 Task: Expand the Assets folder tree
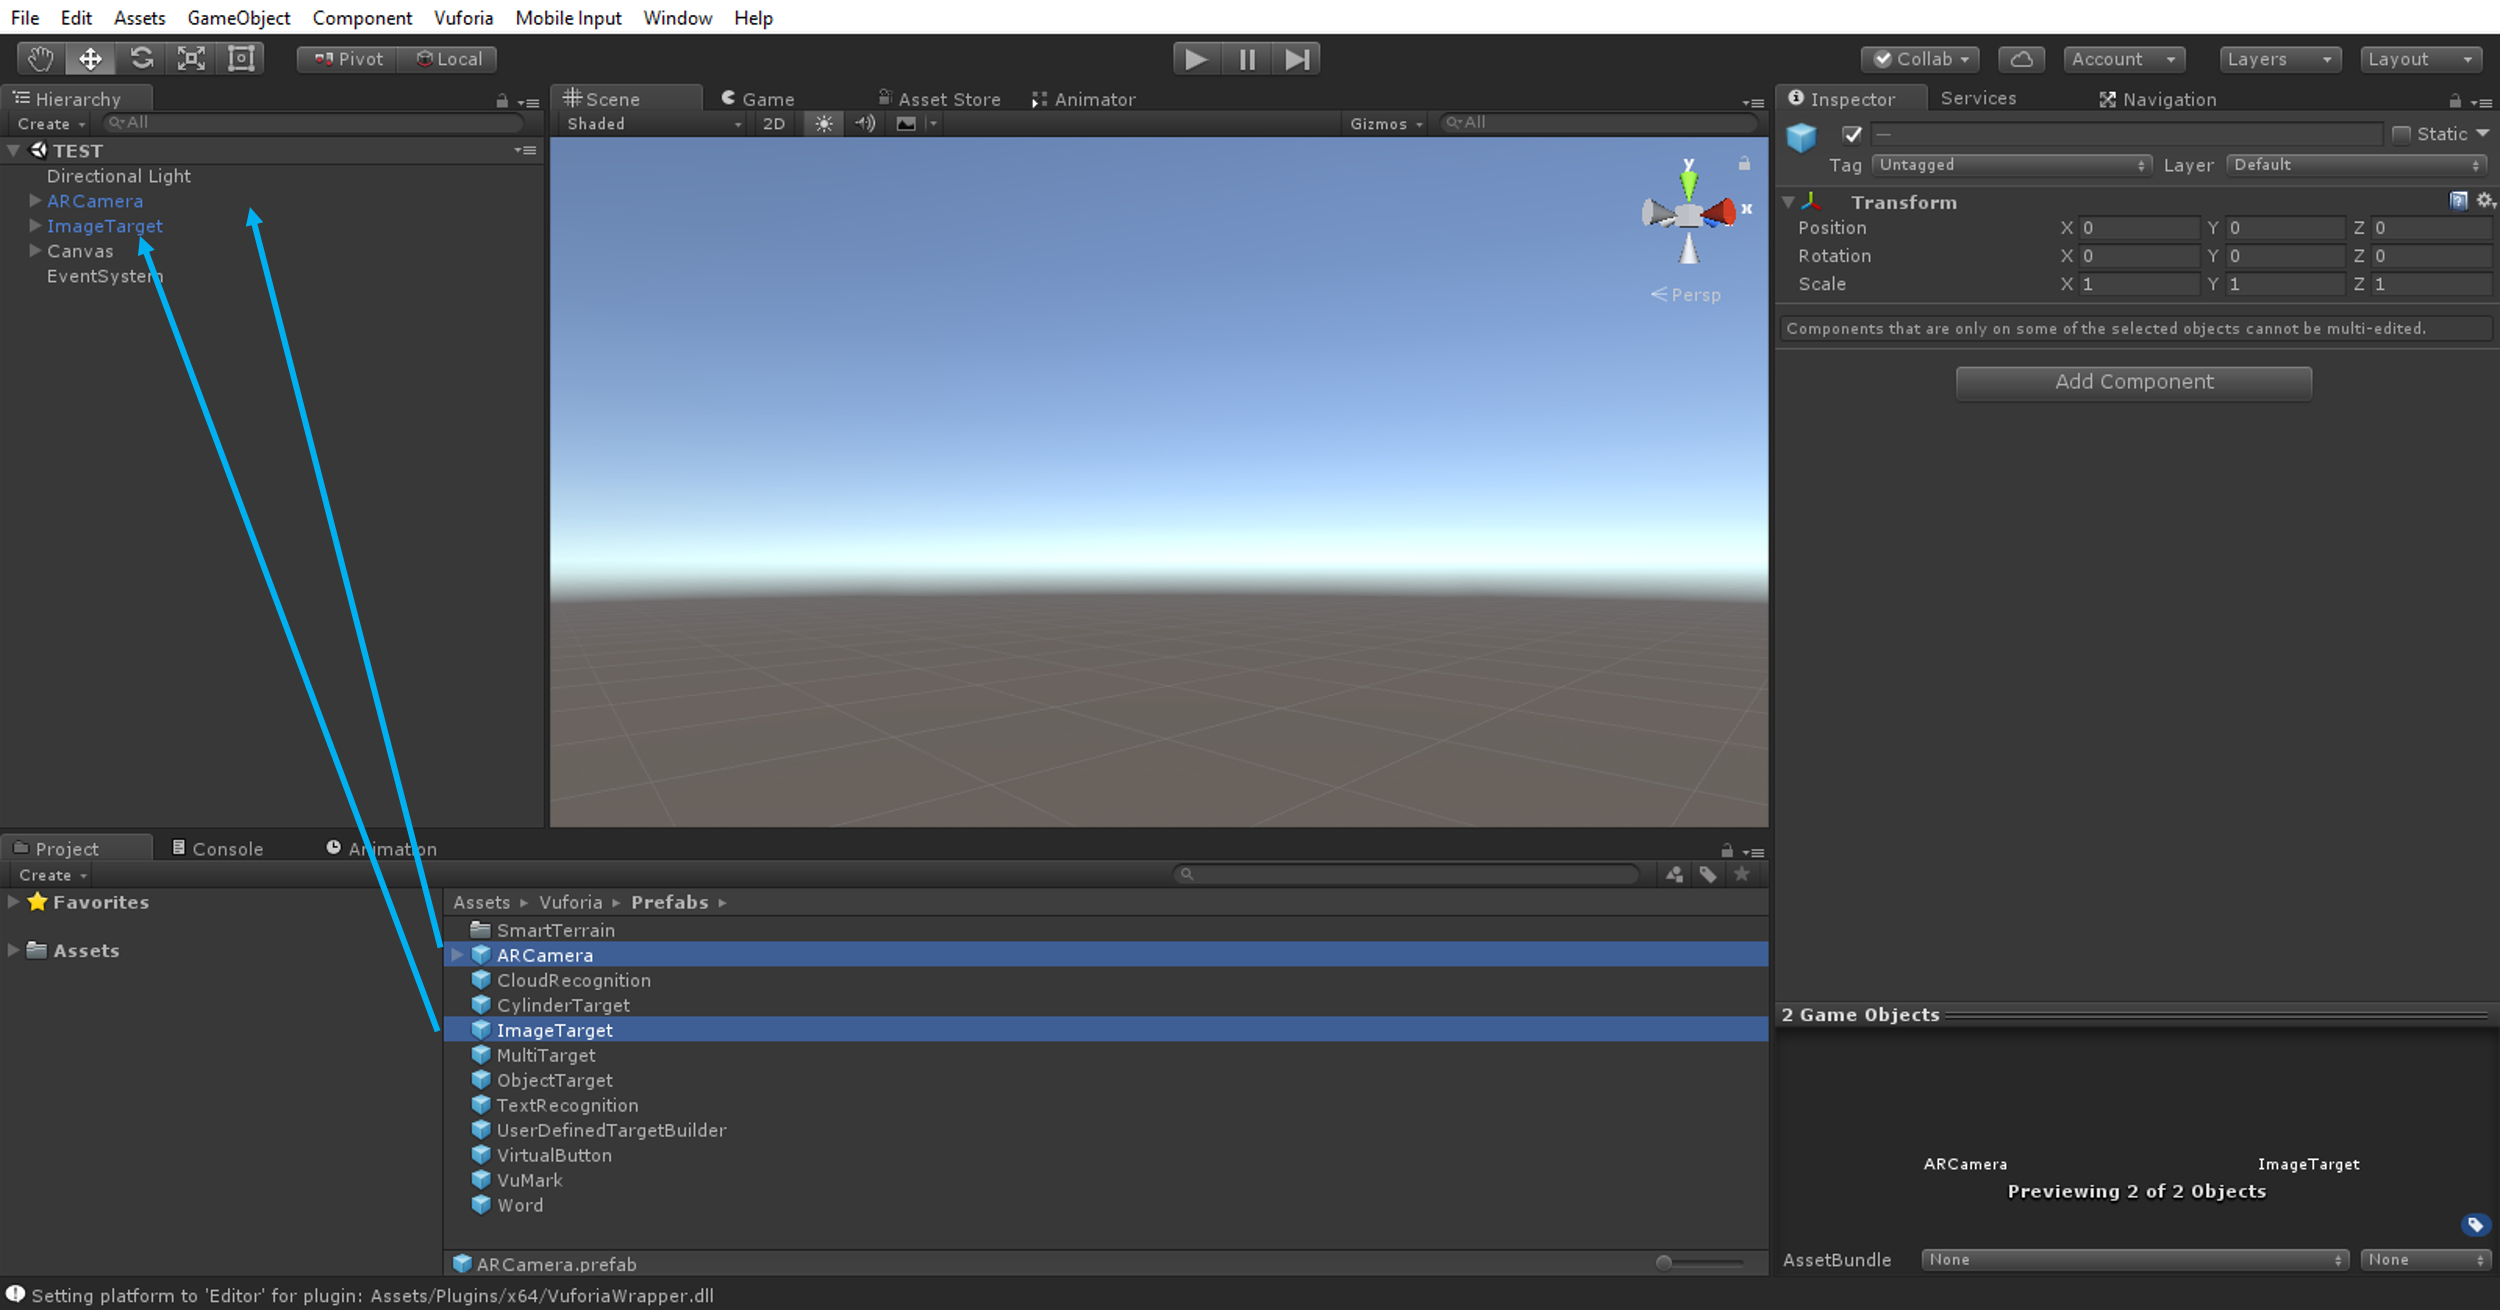click(13, 950)
